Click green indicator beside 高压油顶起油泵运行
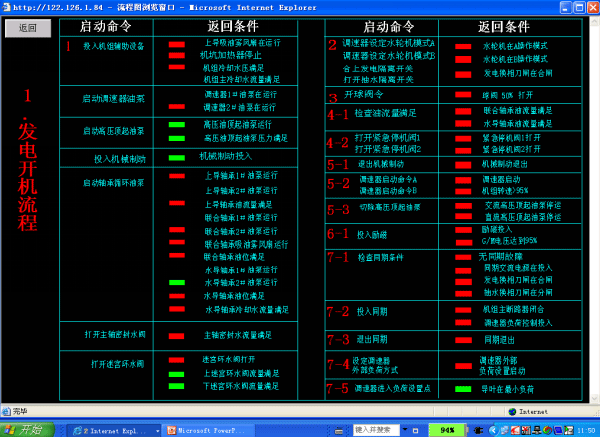 (x=177, y=125)
